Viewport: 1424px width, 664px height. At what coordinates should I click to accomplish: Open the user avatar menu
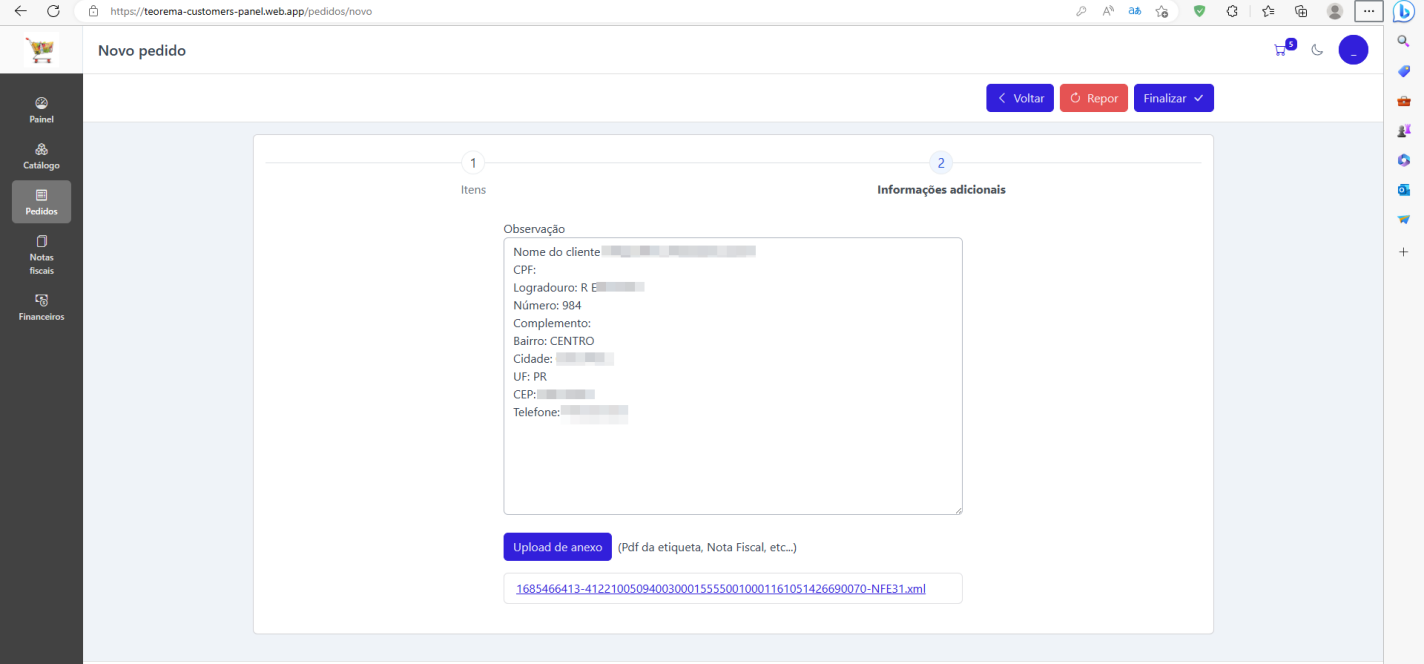click(1353, 50)
